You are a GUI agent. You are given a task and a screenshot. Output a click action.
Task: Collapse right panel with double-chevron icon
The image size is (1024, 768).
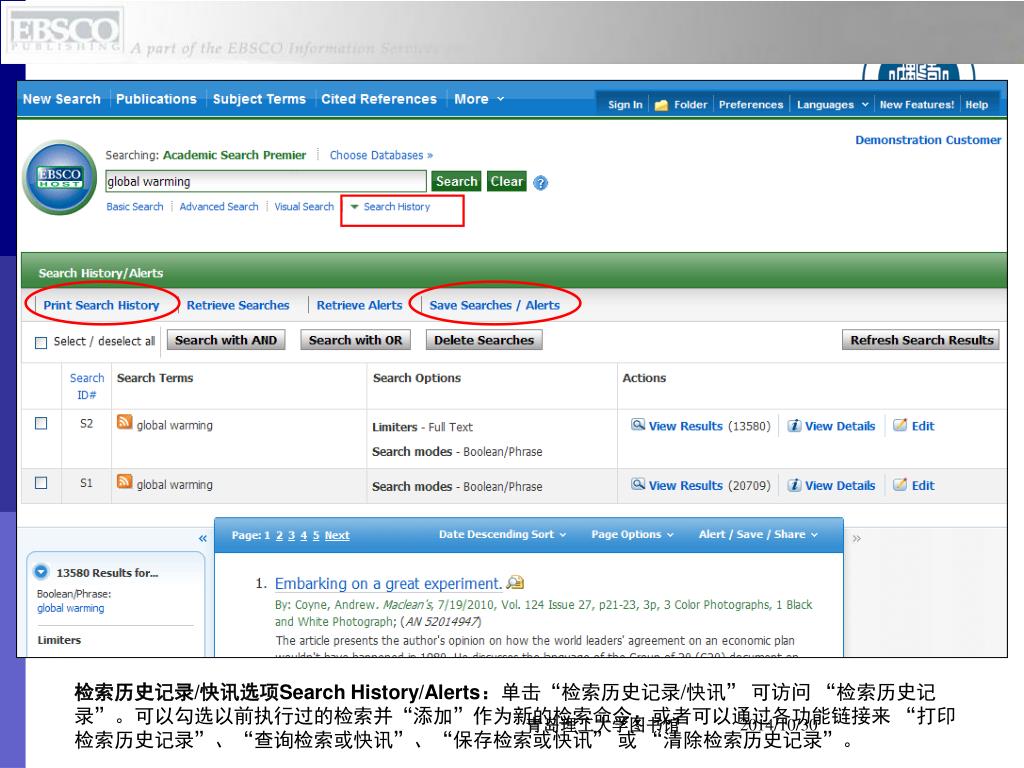pyautogui.click(x=857, y=538)
